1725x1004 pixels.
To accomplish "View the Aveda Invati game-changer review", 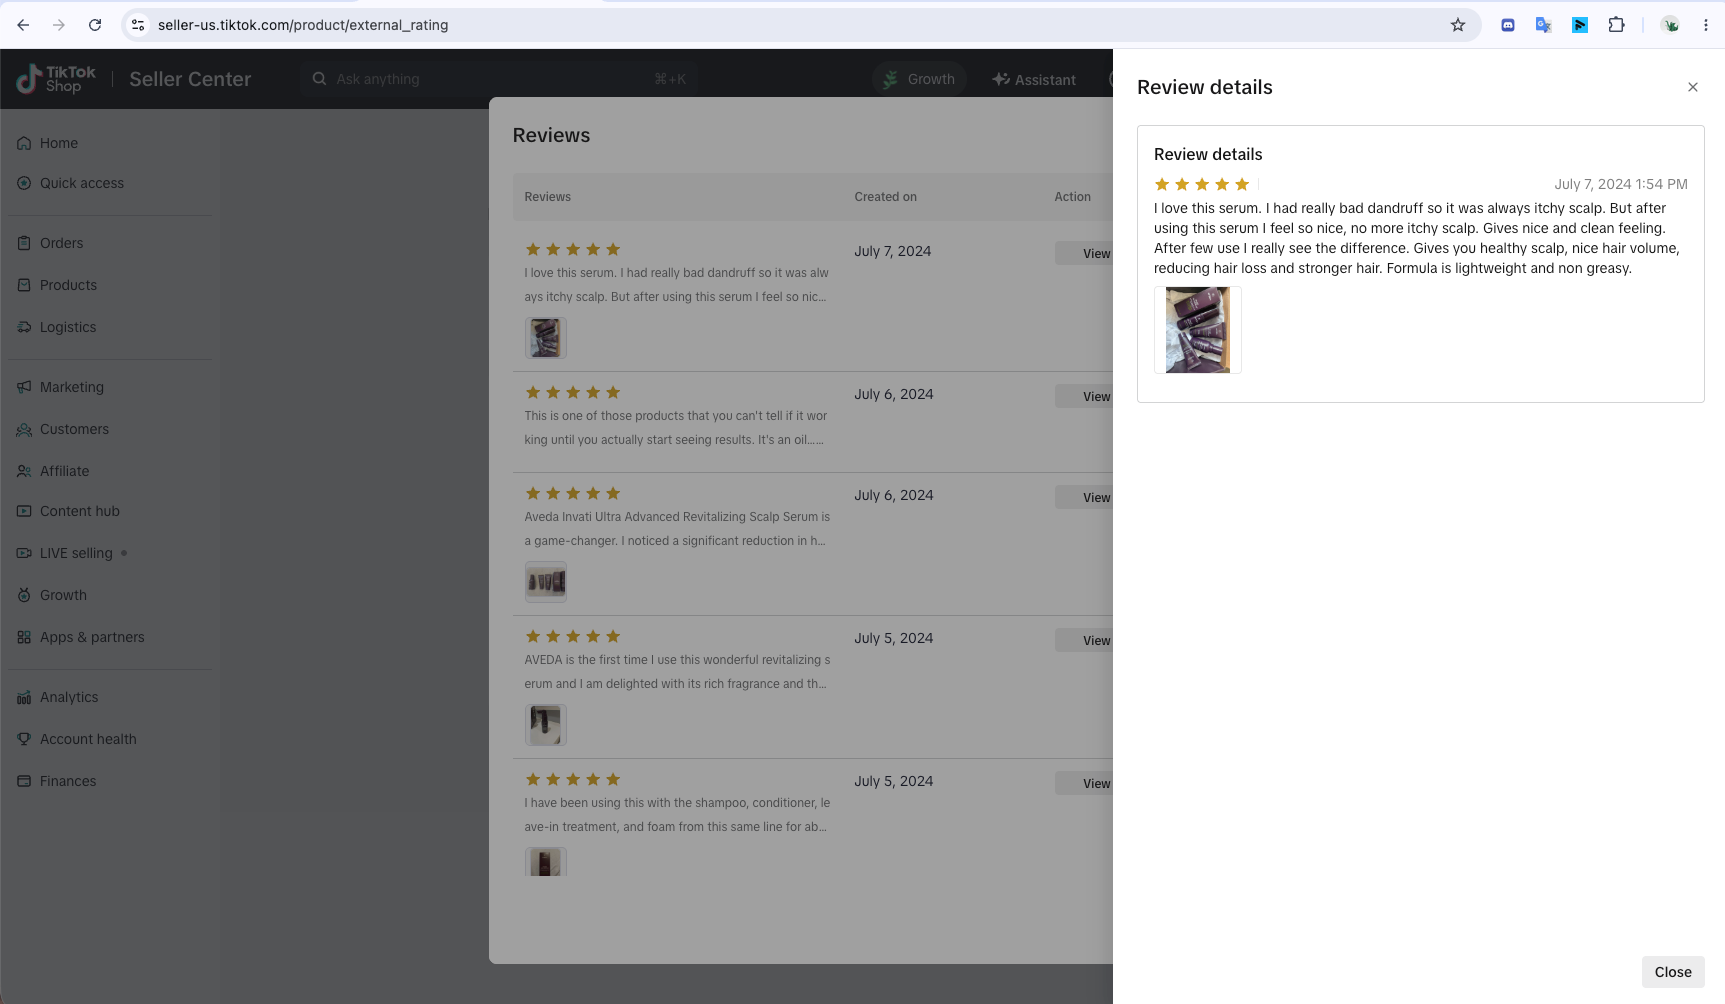I will tap(1085, 497).
